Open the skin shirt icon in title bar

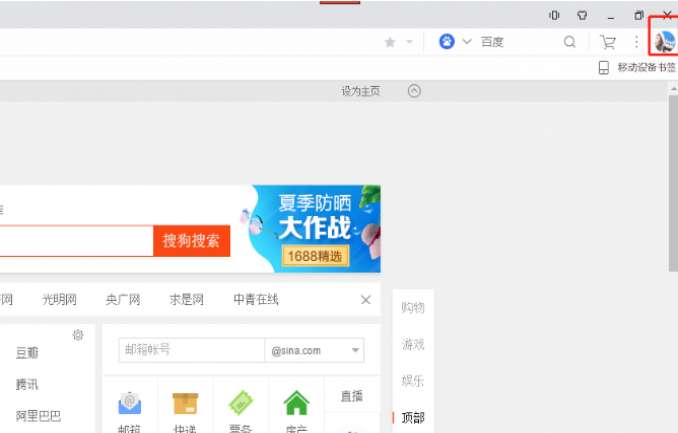(582, 16)
